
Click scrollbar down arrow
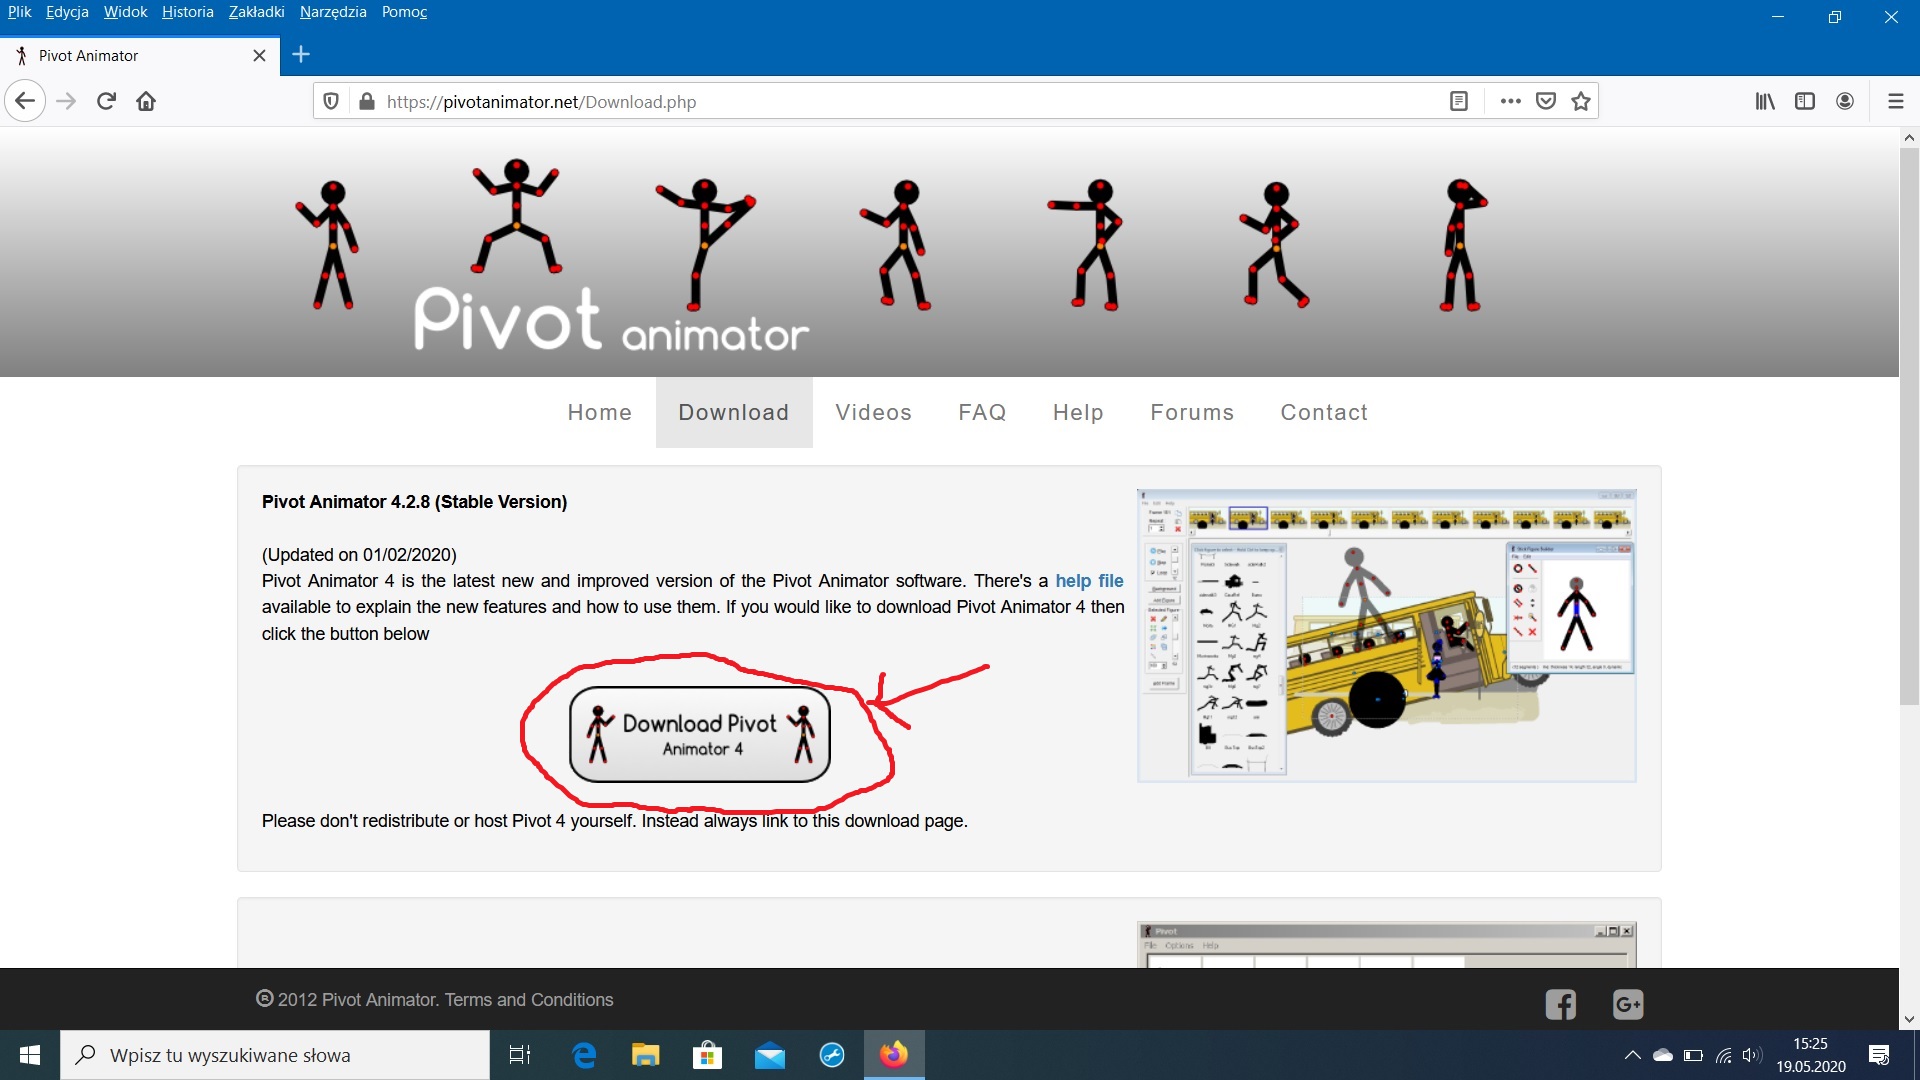tap(1909, 1020)
